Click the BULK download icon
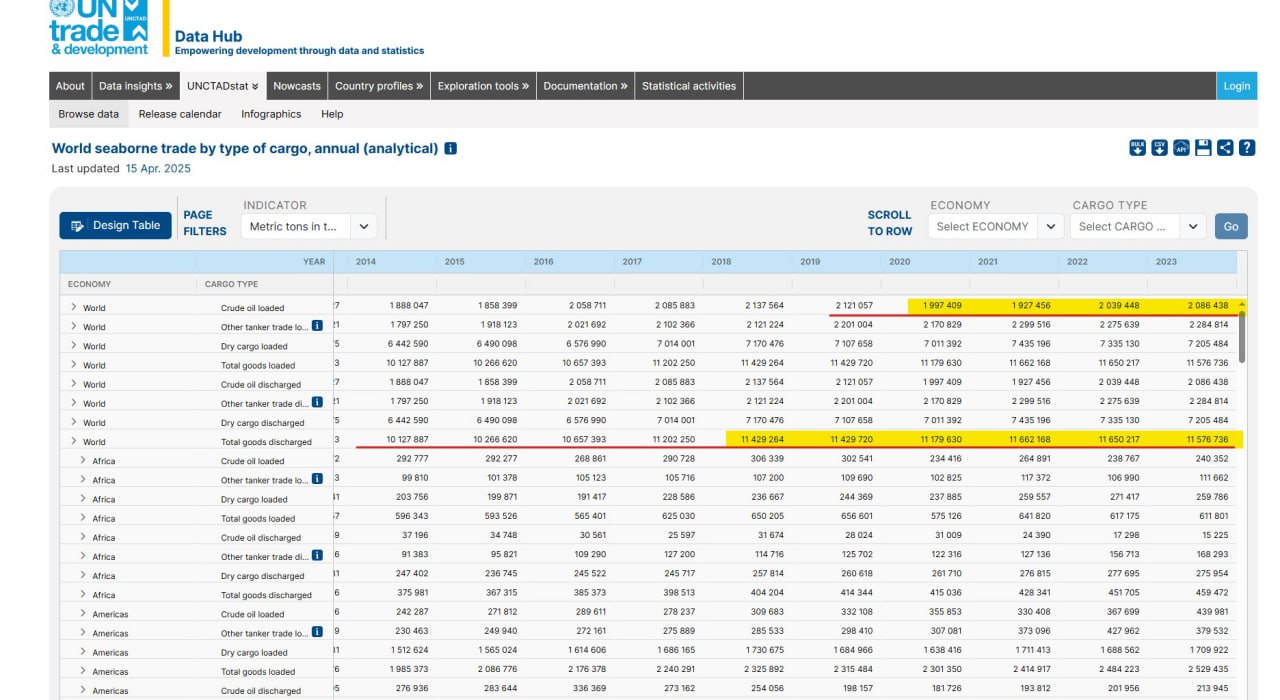This screenshot has height=700, width=1280. pos(1137,148)
